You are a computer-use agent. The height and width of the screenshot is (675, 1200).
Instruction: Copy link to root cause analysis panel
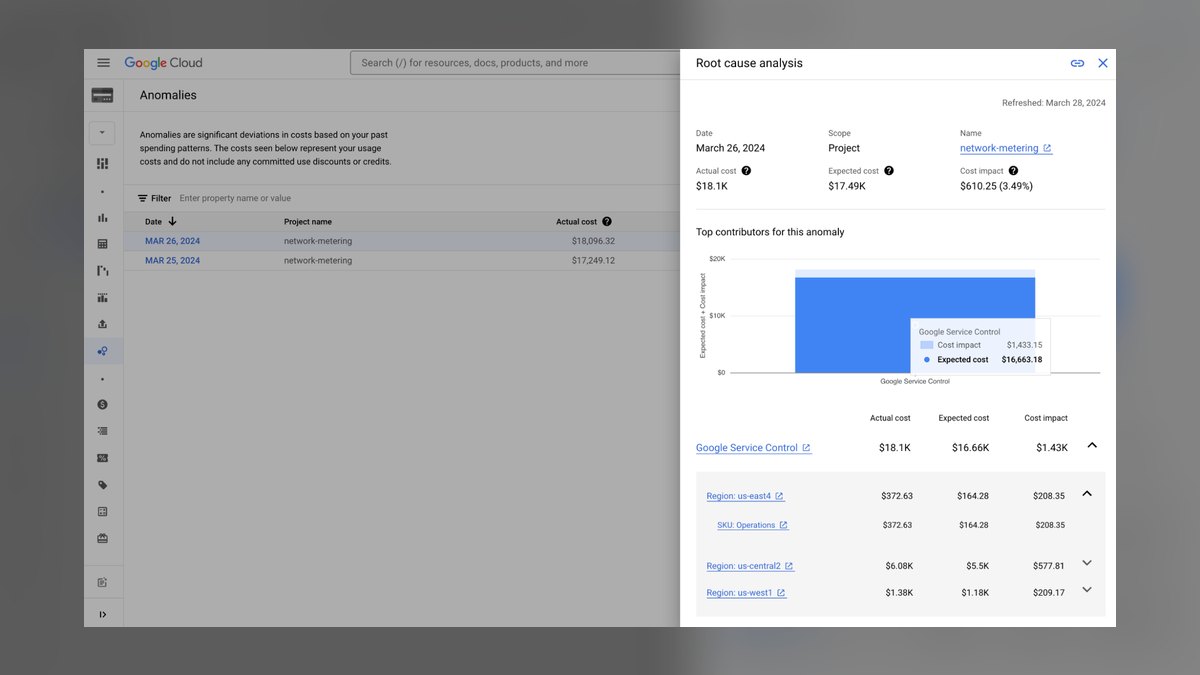click(1077, 63)
